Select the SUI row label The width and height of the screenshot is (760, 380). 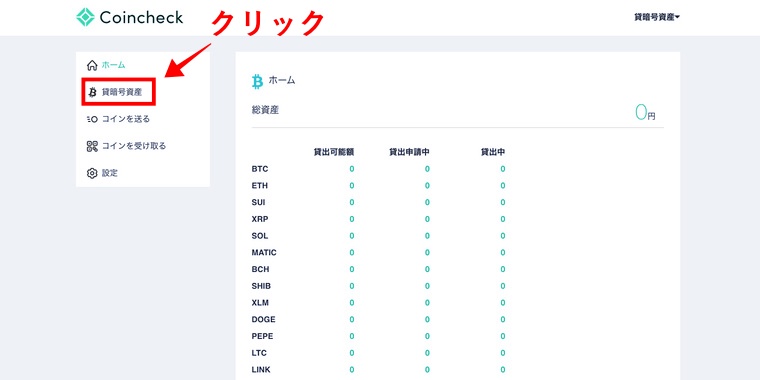click(258, 202)
